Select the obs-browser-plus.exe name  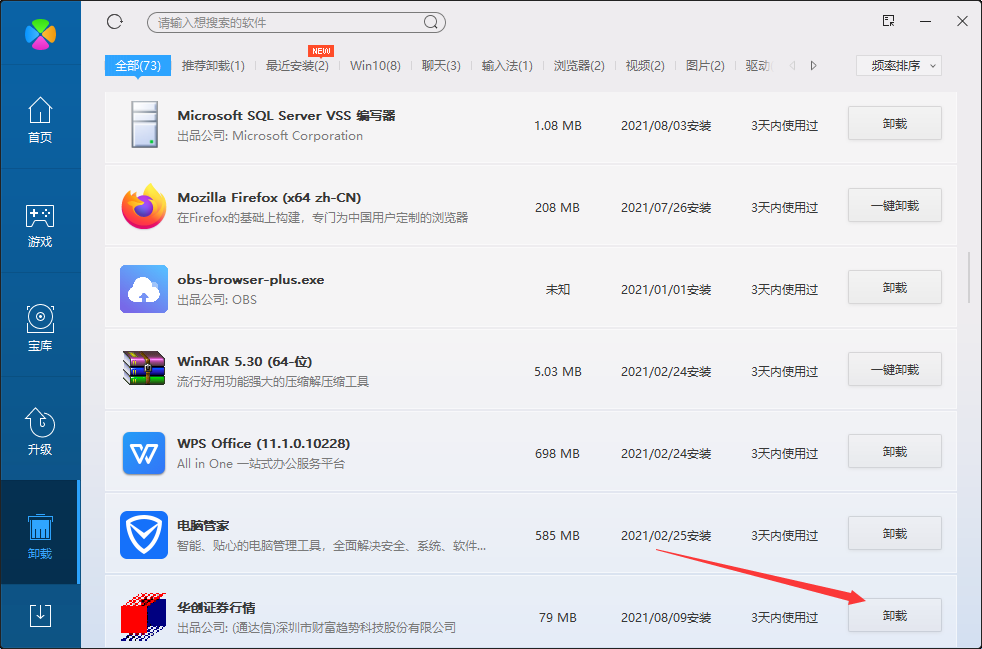point(251,280)
